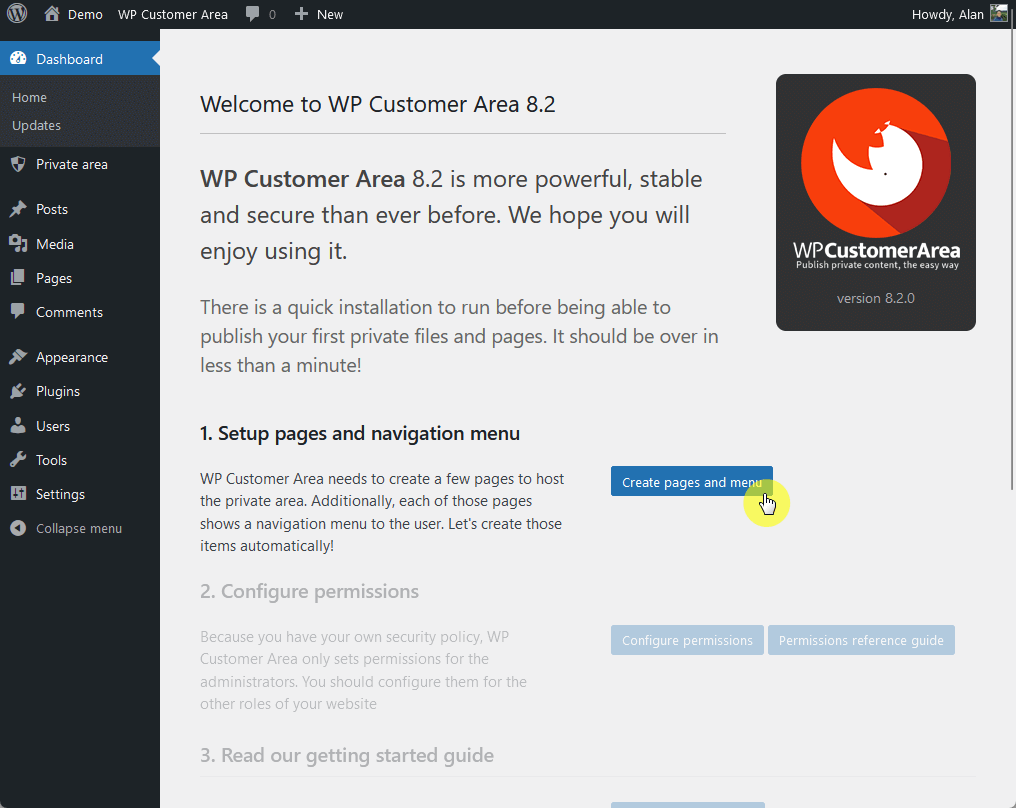The height and width of the screenshot is (808, 1016).
Task: Click the Pages icon in sidebar
Action: [18, 278]
